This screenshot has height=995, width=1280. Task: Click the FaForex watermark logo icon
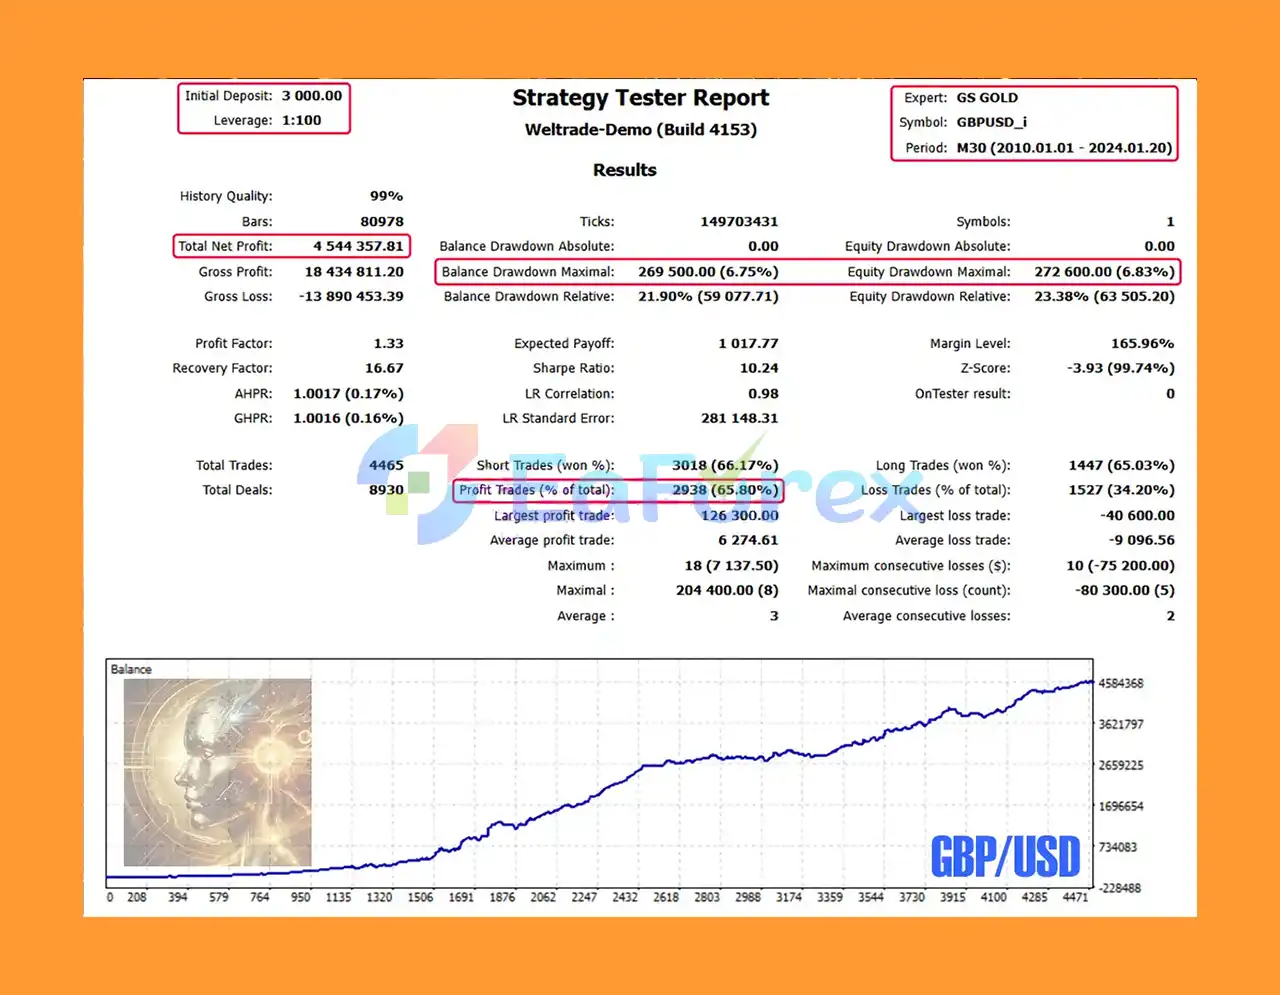418,483
